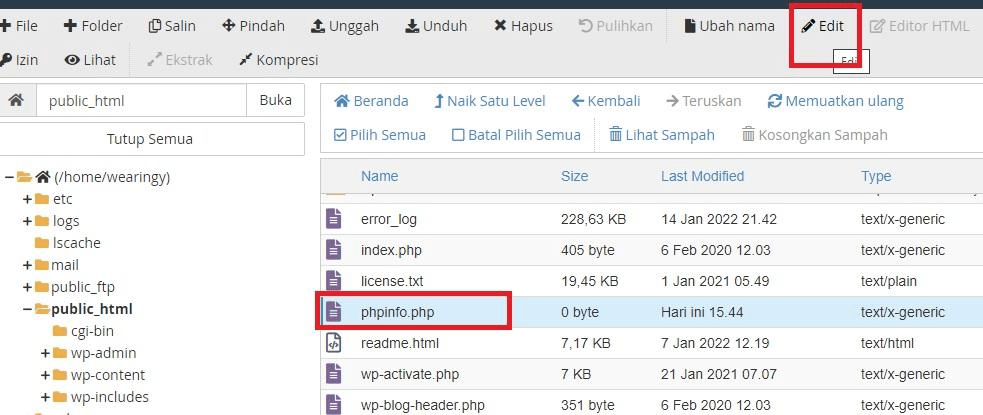Select the phpinfo.php file row
This screenshot has width=983, height=415.
point(397,312)
